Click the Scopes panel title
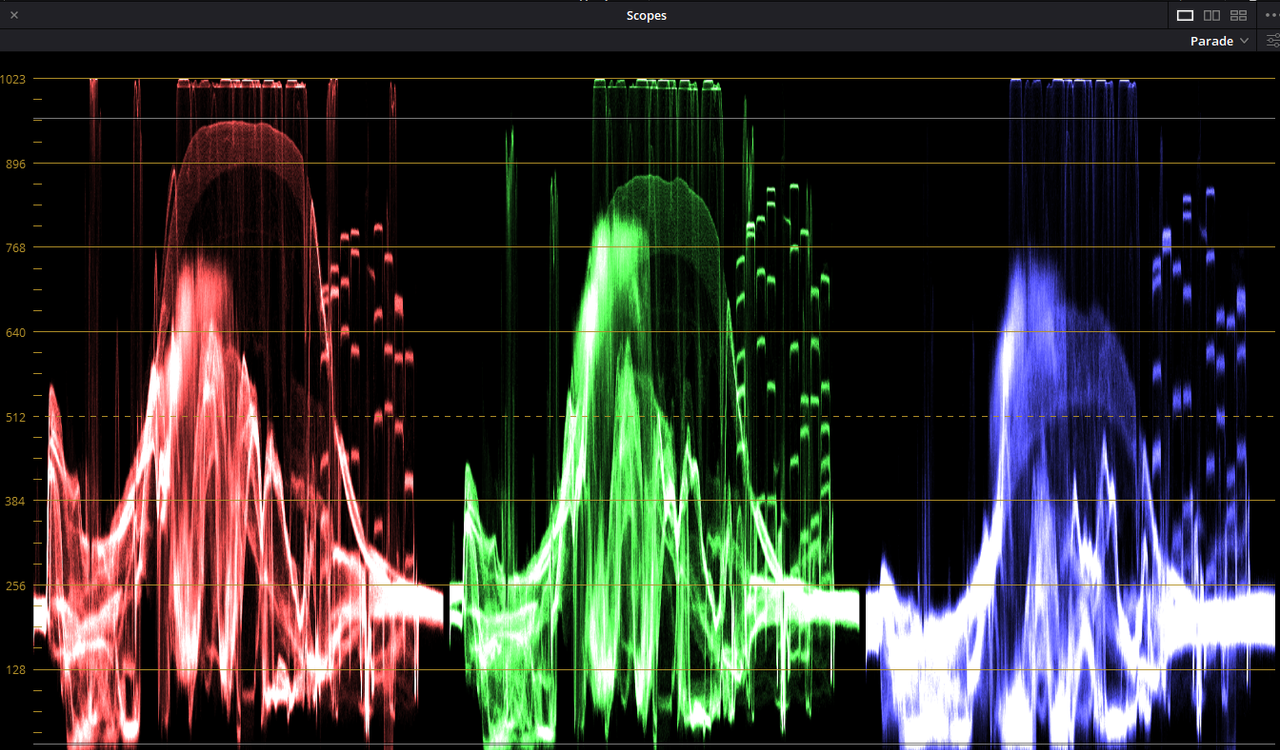 [646, 15]
